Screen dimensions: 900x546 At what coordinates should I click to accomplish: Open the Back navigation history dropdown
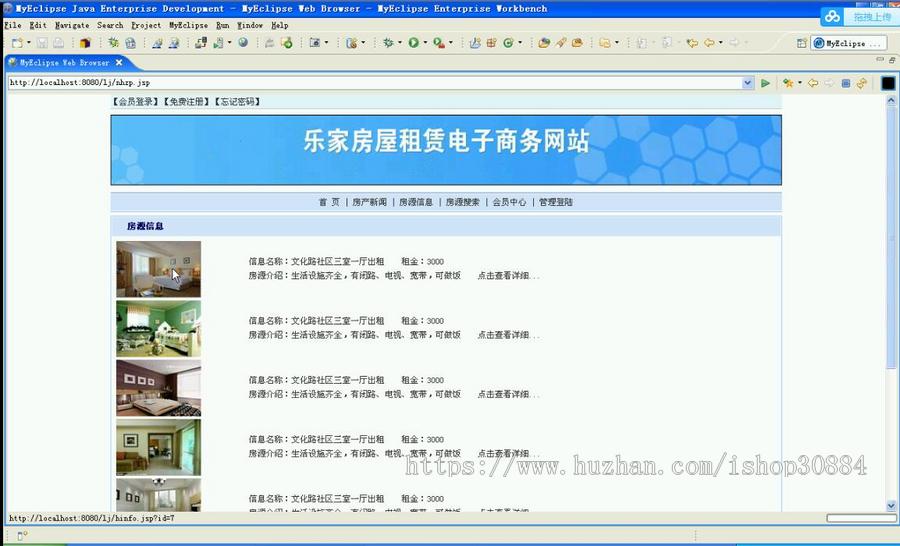[x=720, y=43]
